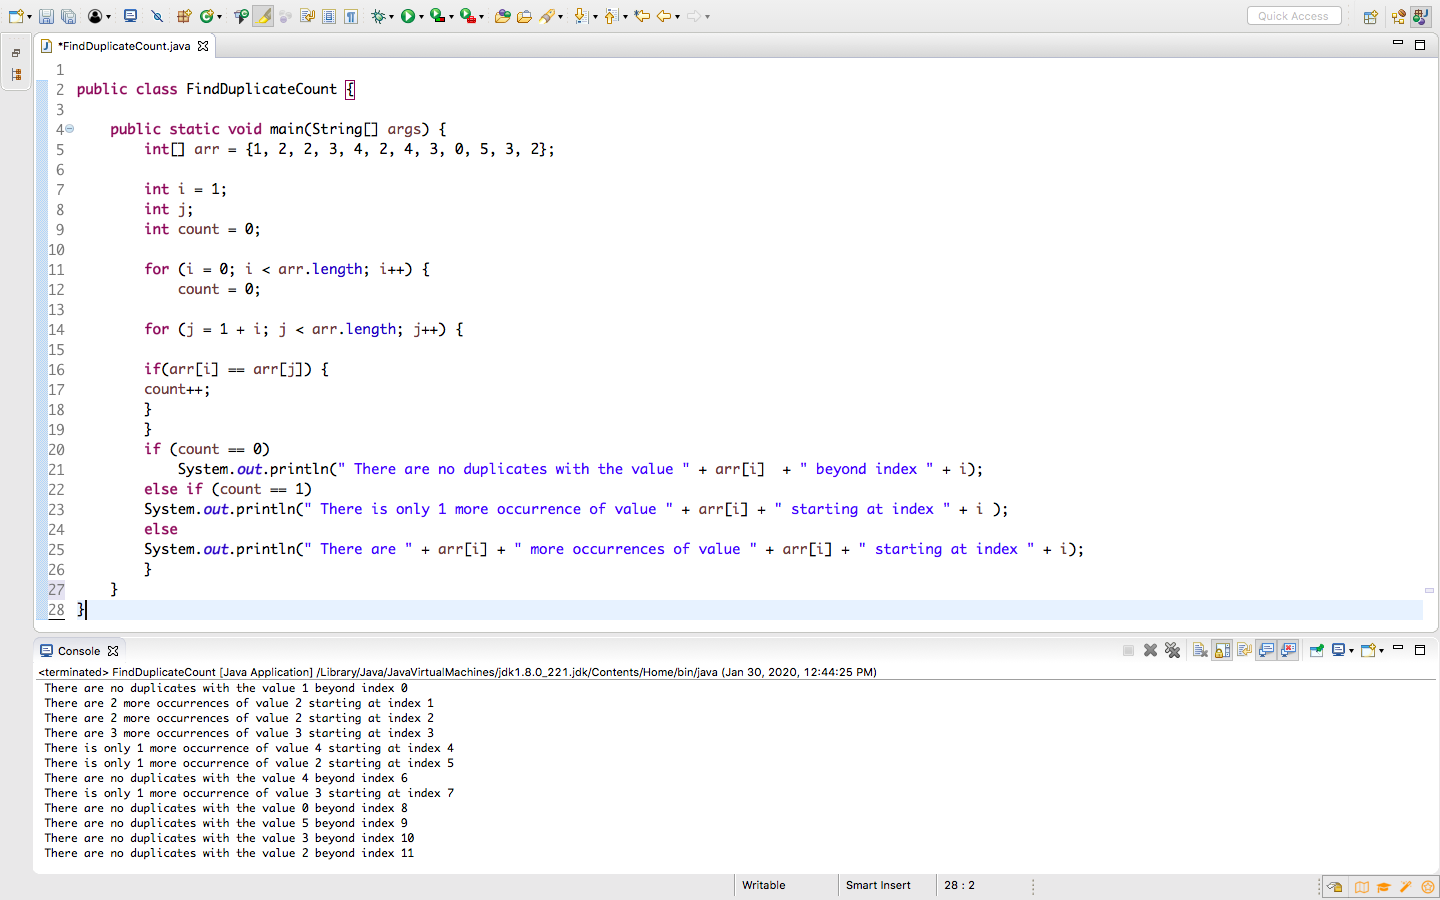The width and height of the screenshot is (1440, 900).
Task: Clear the Console output
Action: pos(1199,649)
